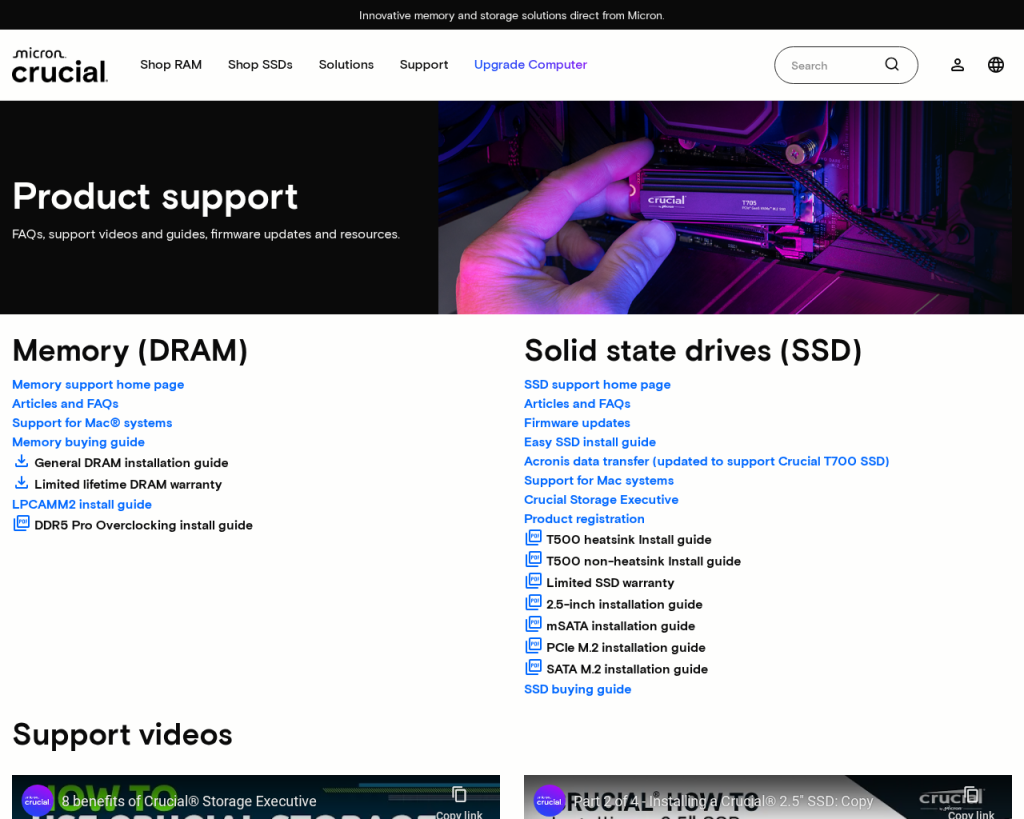Click PDF icon beside Limited SSD warranty
This screenshot has height=819, width=1024.
coord(534,581)
